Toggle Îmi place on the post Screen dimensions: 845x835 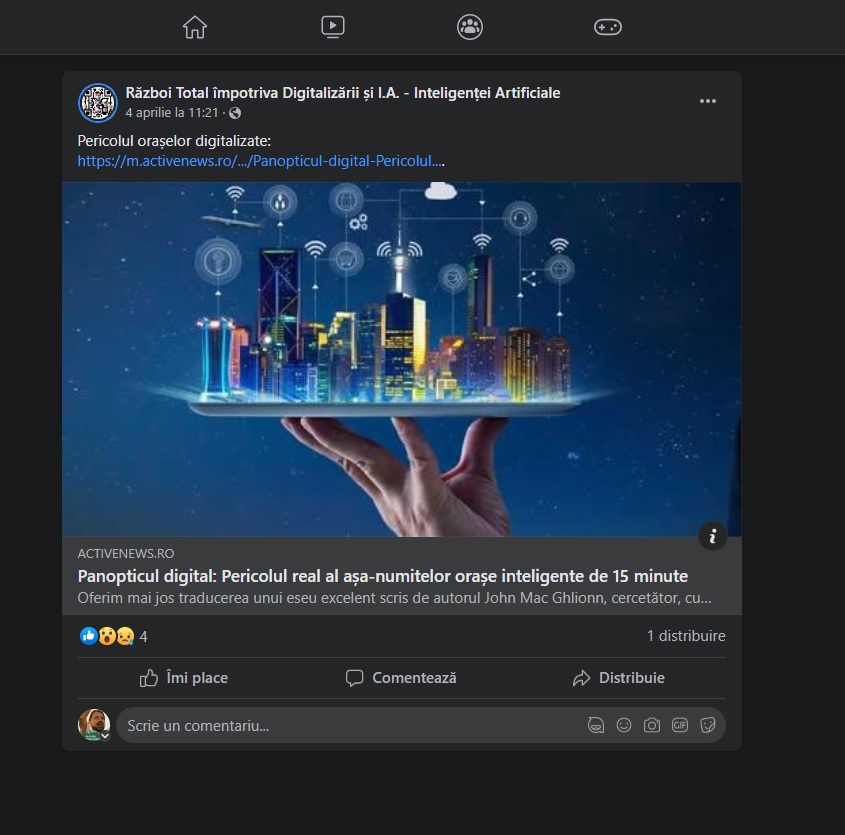tap(184, 678)
